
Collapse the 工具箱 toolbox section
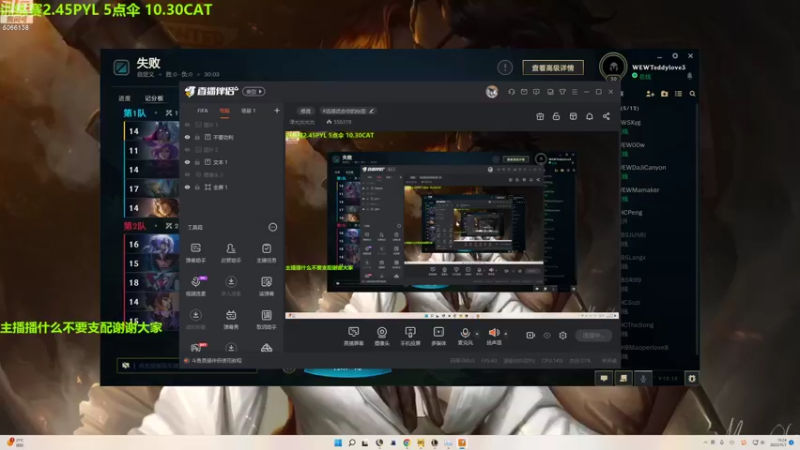click(x=273, y=227)
